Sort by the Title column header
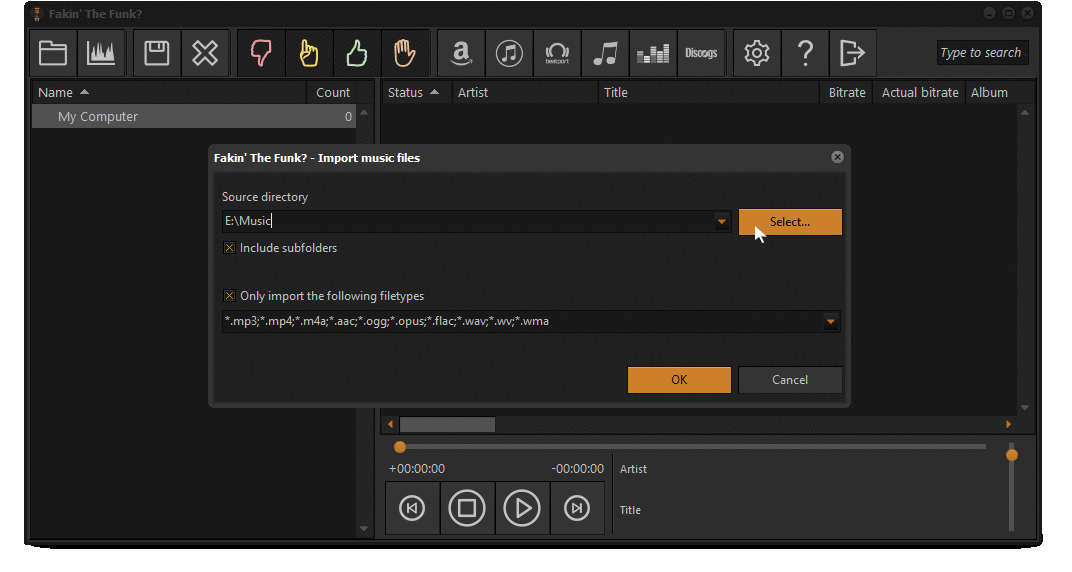The image size is (1072, 572). (x=708, y=92)
